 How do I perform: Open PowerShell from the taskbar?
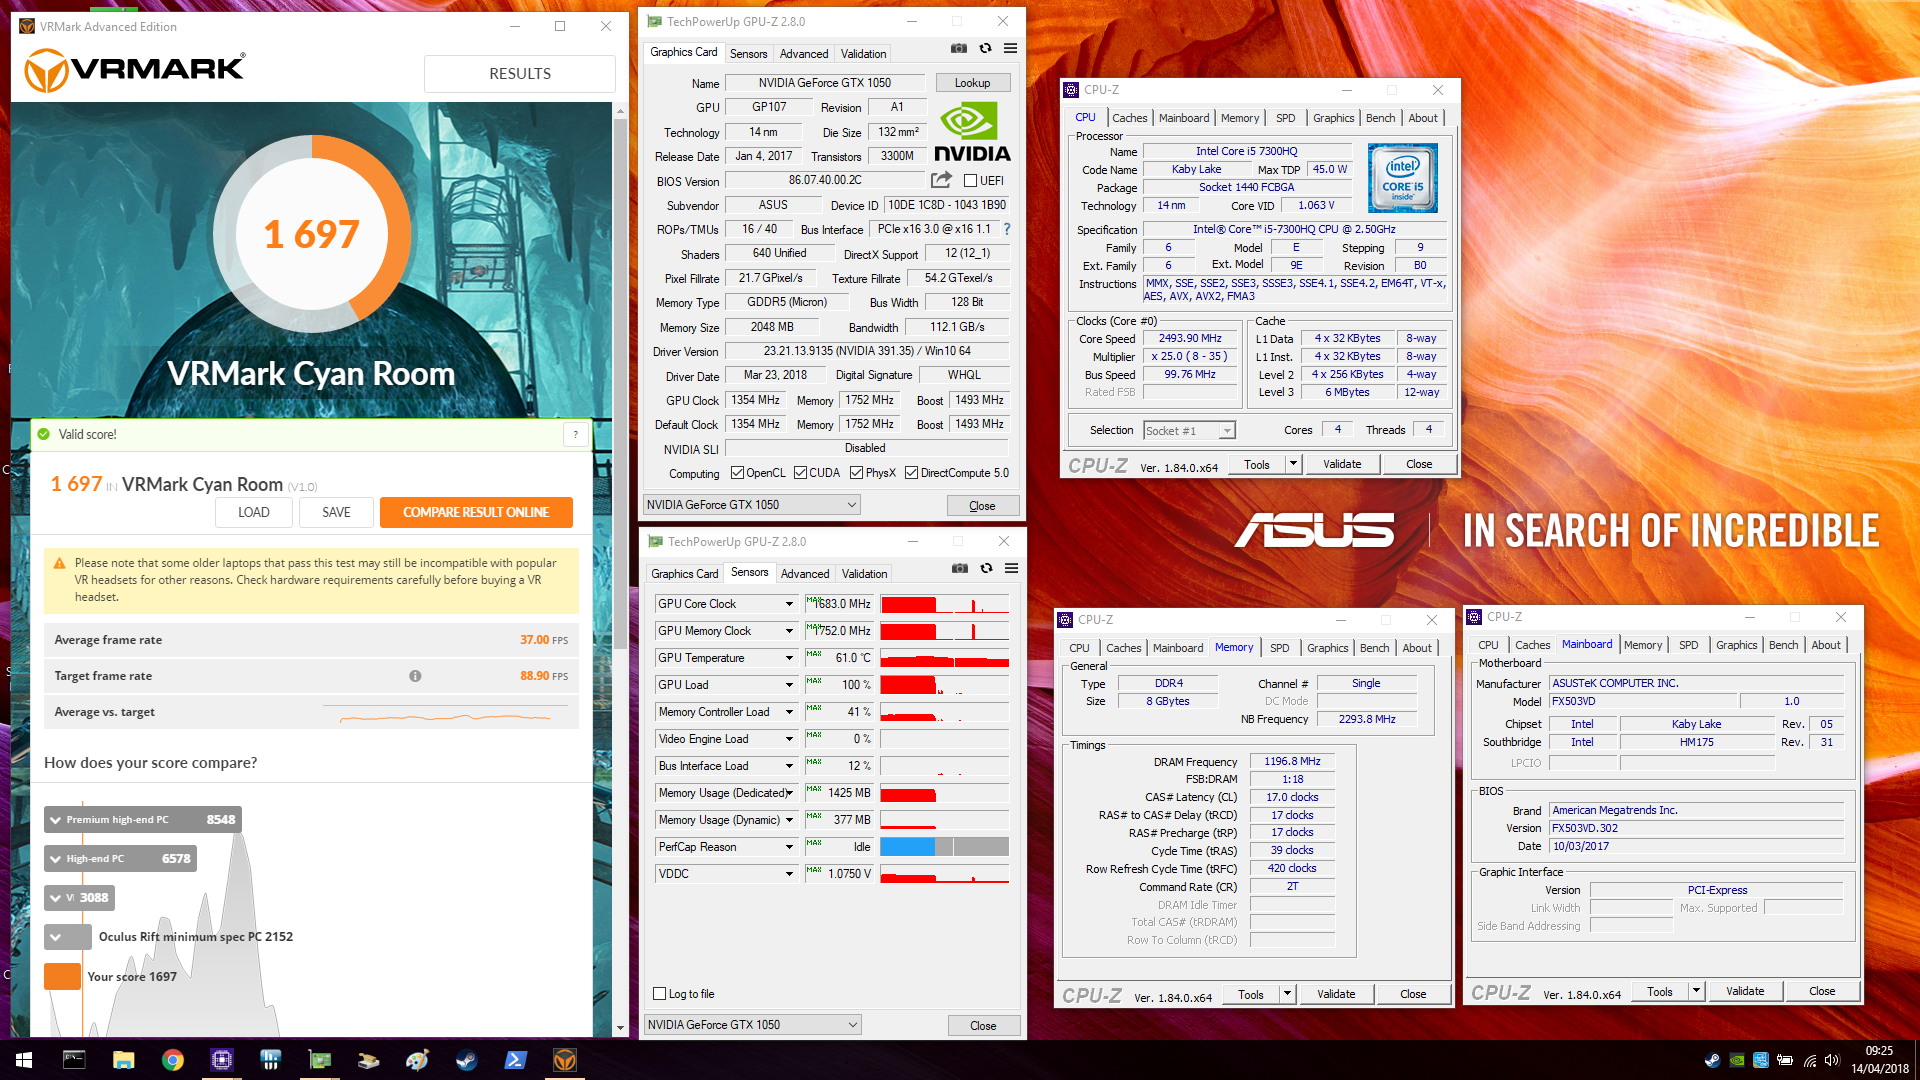(515, 1060)
